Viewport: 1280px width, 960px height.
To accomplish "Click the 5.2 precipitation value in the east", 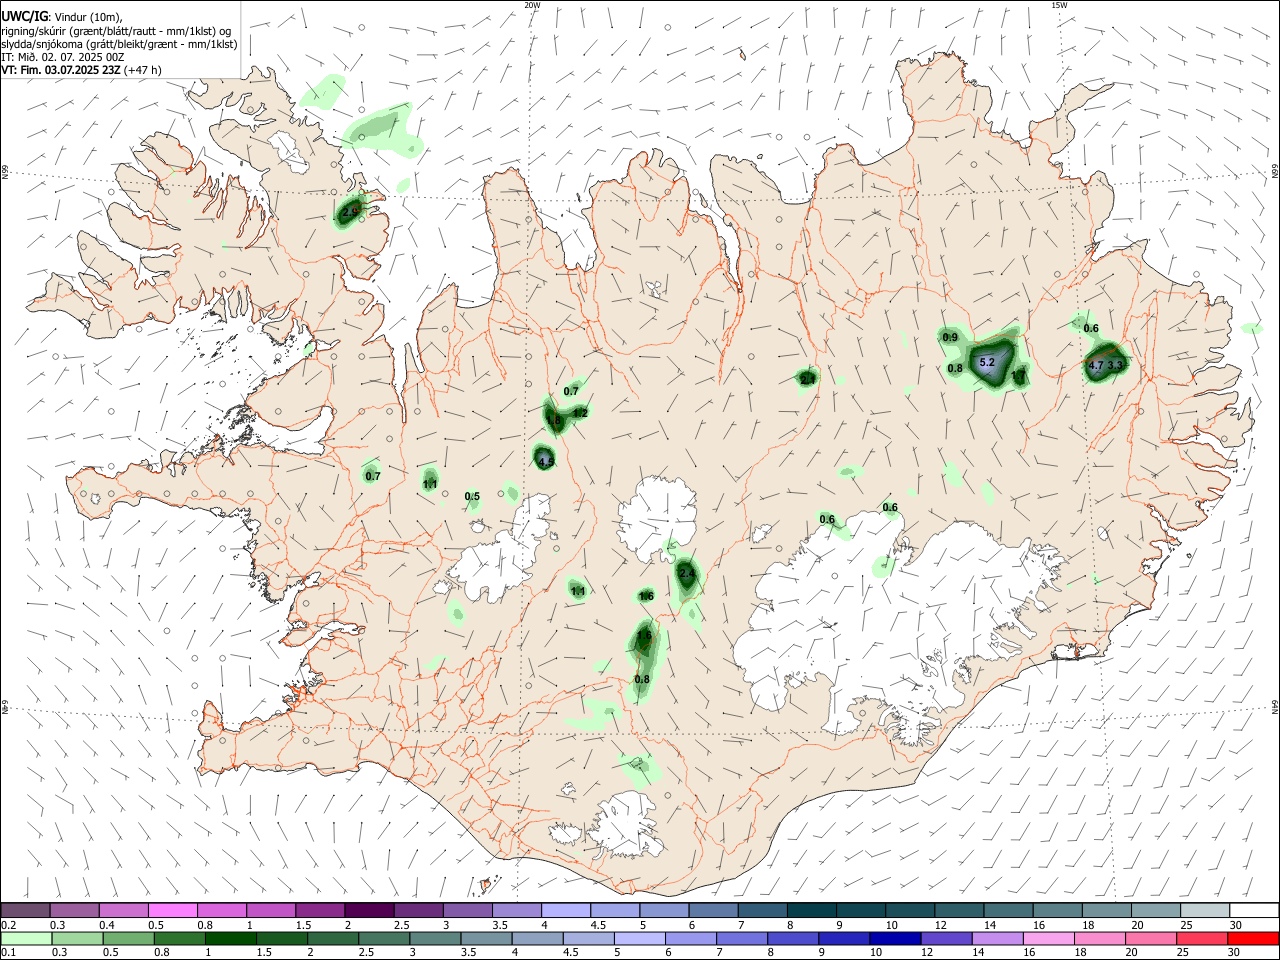I will (x=987, y=362).
